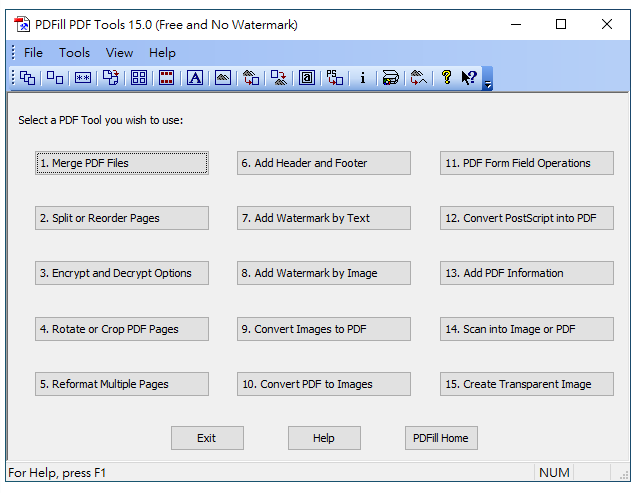Open the Help menu

coord(162,53)
